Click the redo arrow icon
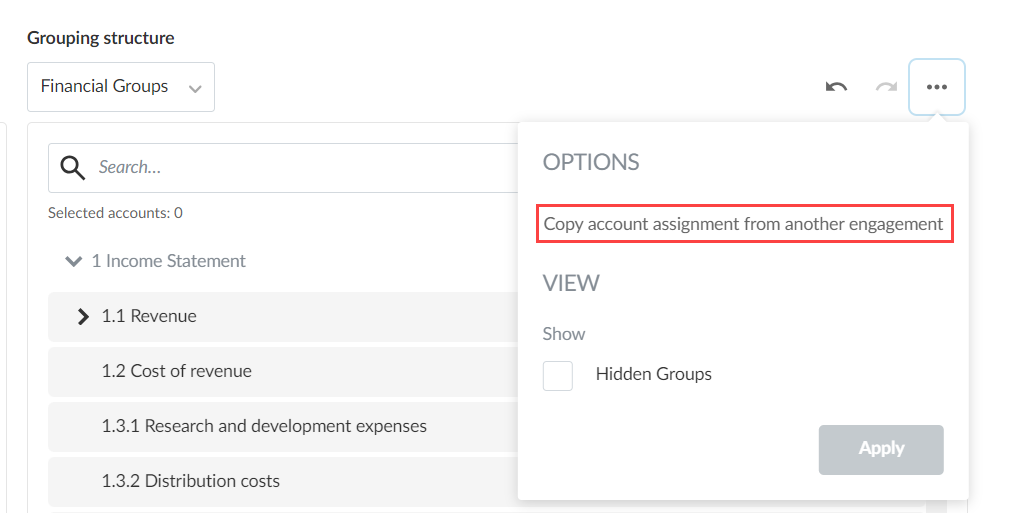Viewport: 1021px width, 513px height. point(886,87)
